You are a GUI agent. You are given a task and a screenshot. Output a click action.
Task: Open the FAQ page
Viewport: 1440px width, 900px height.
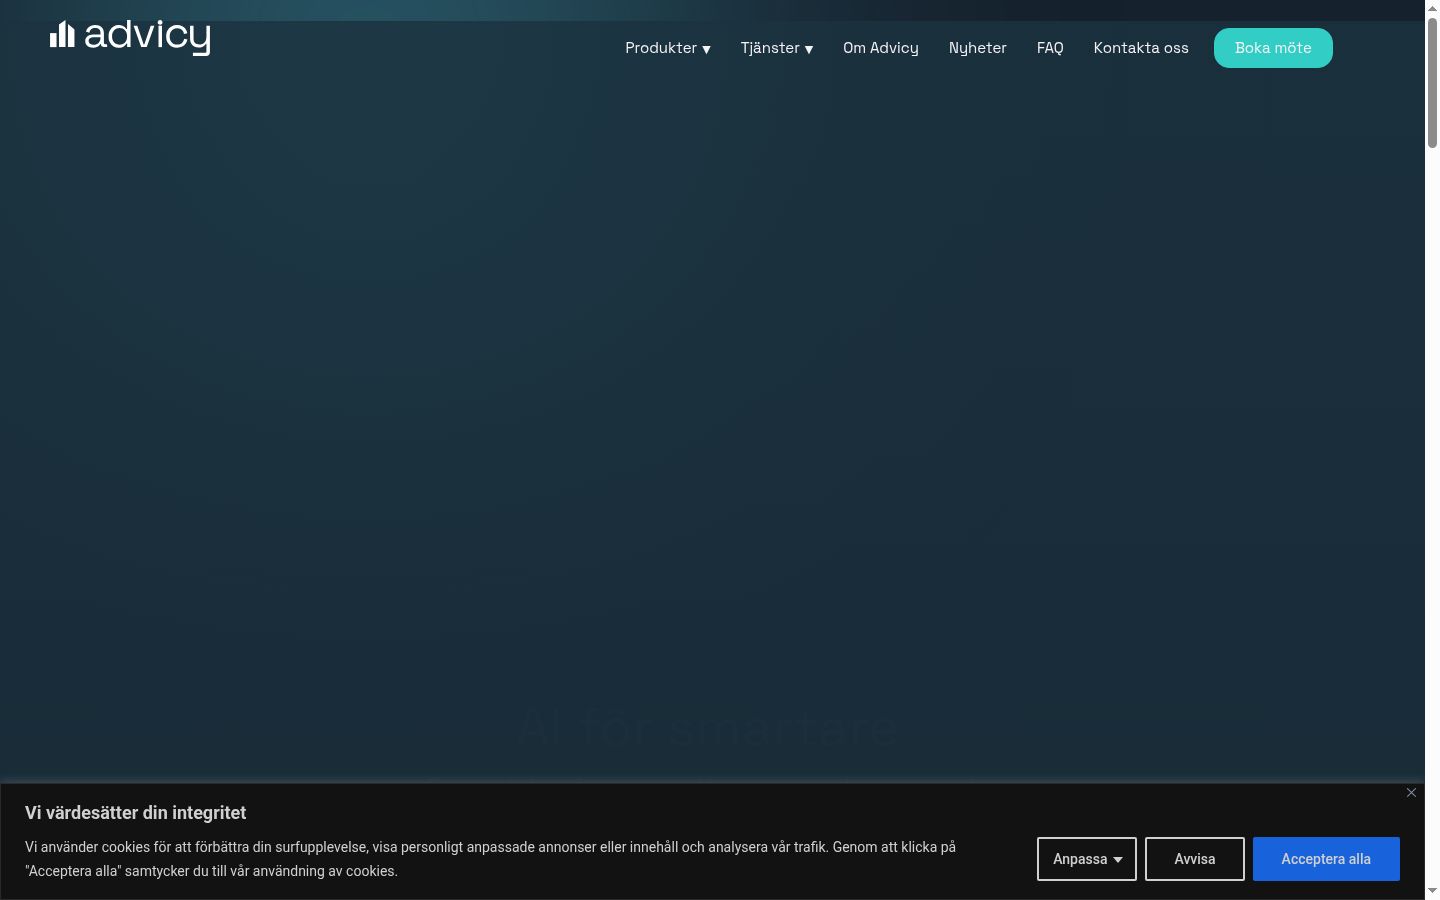coord(1050,48)
